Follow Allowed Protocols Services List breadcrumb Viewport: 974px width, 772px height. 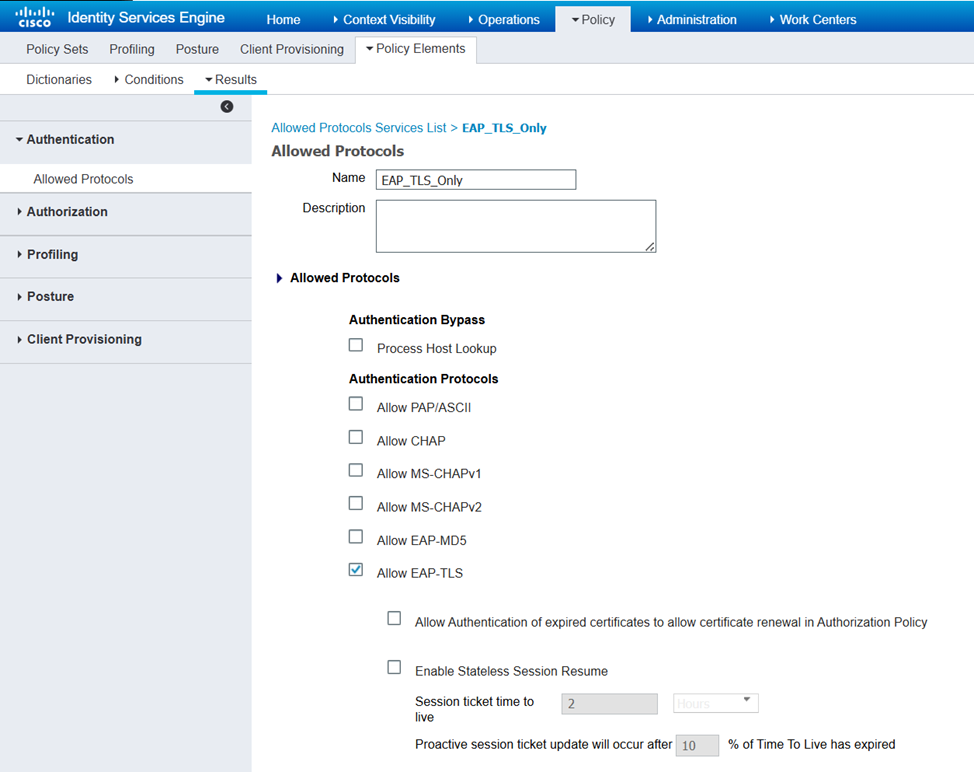pos(358,128)
